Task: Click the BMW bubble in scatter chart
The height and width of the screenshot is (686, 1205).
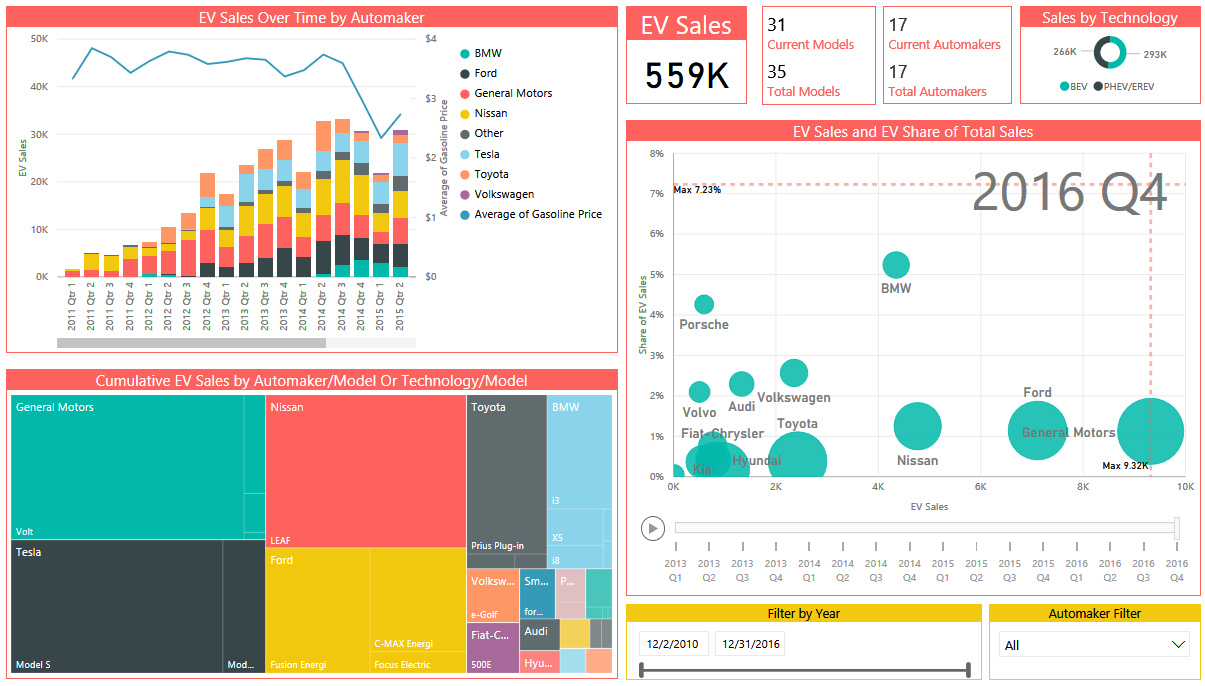Action: (x=896, y=265)
